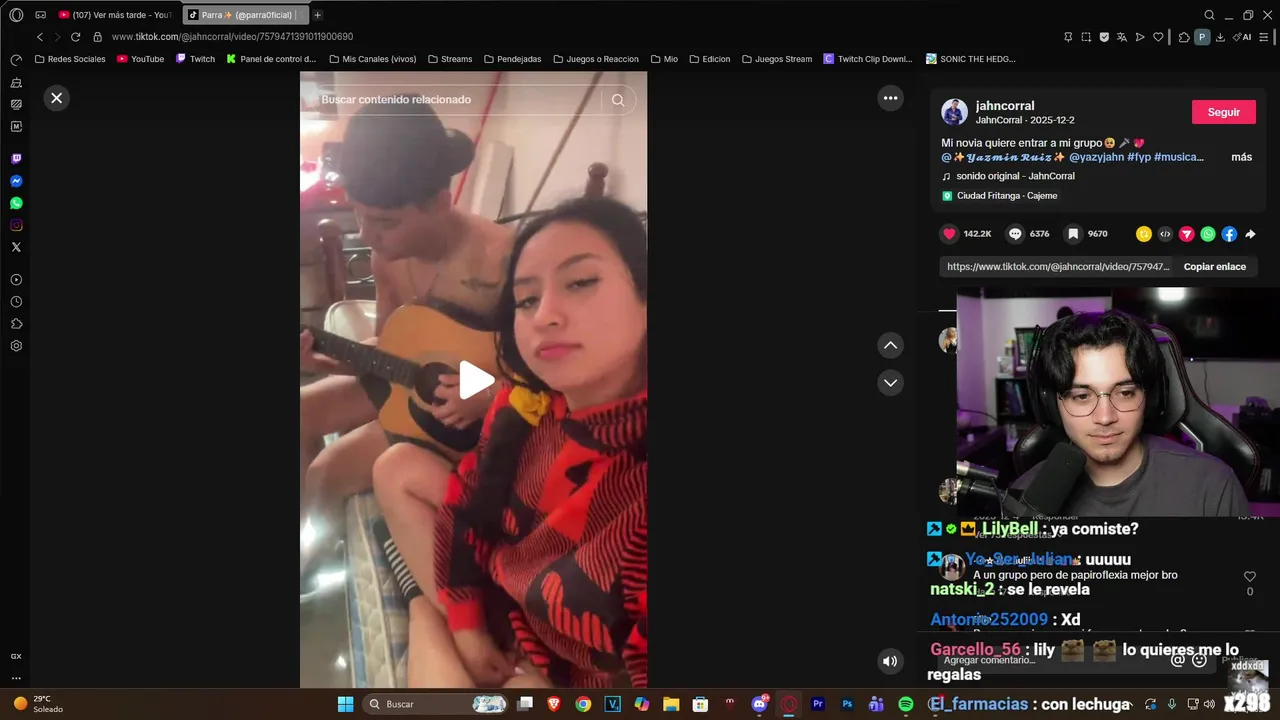Open Twitch in the Opera sidebar
This screenshot has height=720, width=1280.
[16, 159]
